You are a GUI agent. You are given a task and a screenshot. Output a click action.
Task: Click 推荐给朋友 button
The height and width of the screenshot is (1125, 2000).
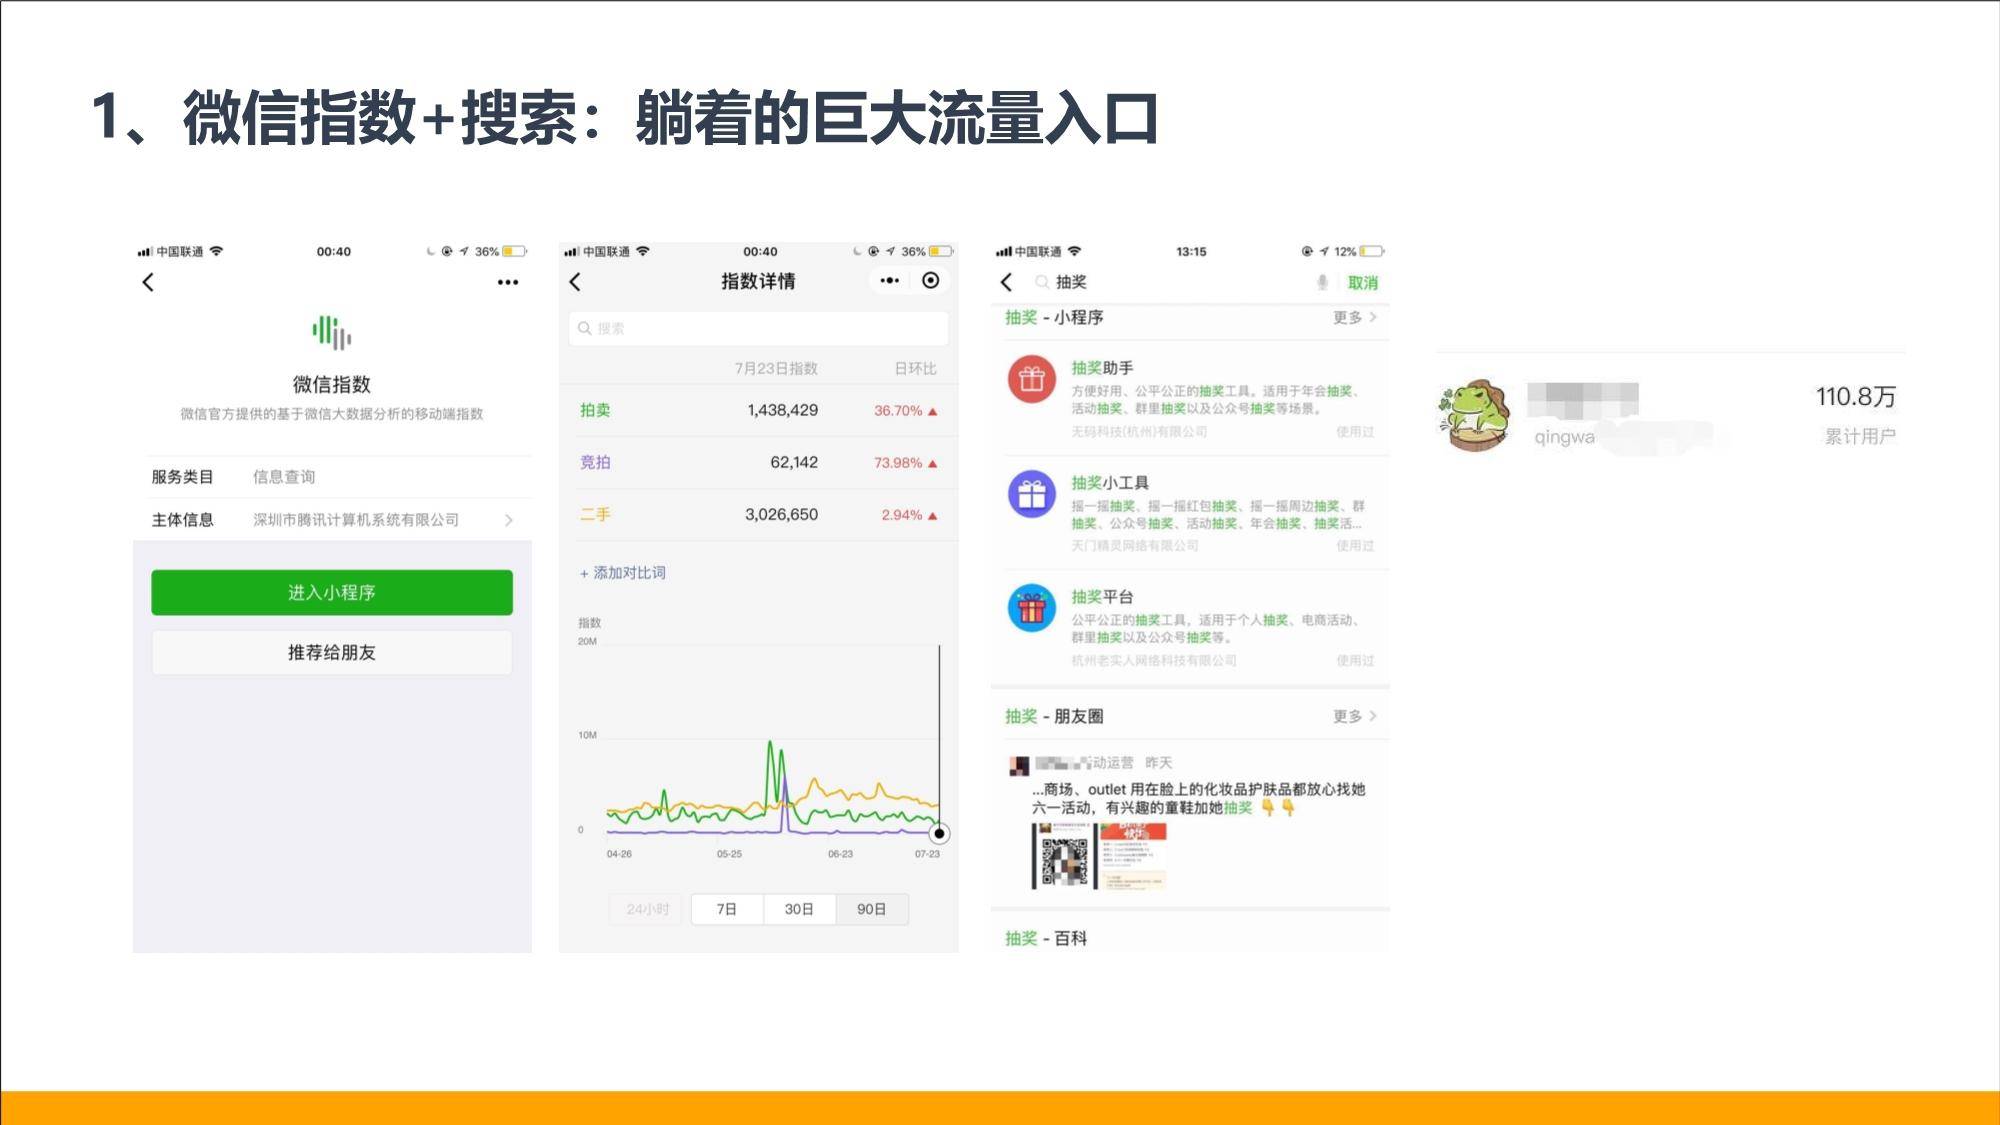(332, 652)
